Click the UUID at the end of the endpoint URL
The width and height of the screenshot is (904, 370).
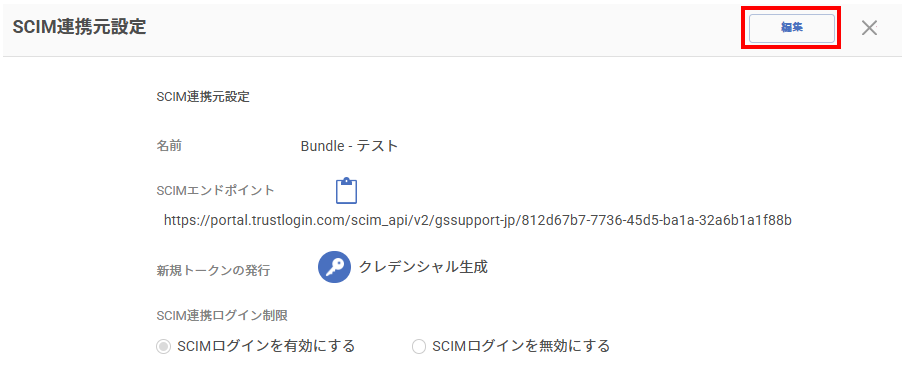click(657, 220)
